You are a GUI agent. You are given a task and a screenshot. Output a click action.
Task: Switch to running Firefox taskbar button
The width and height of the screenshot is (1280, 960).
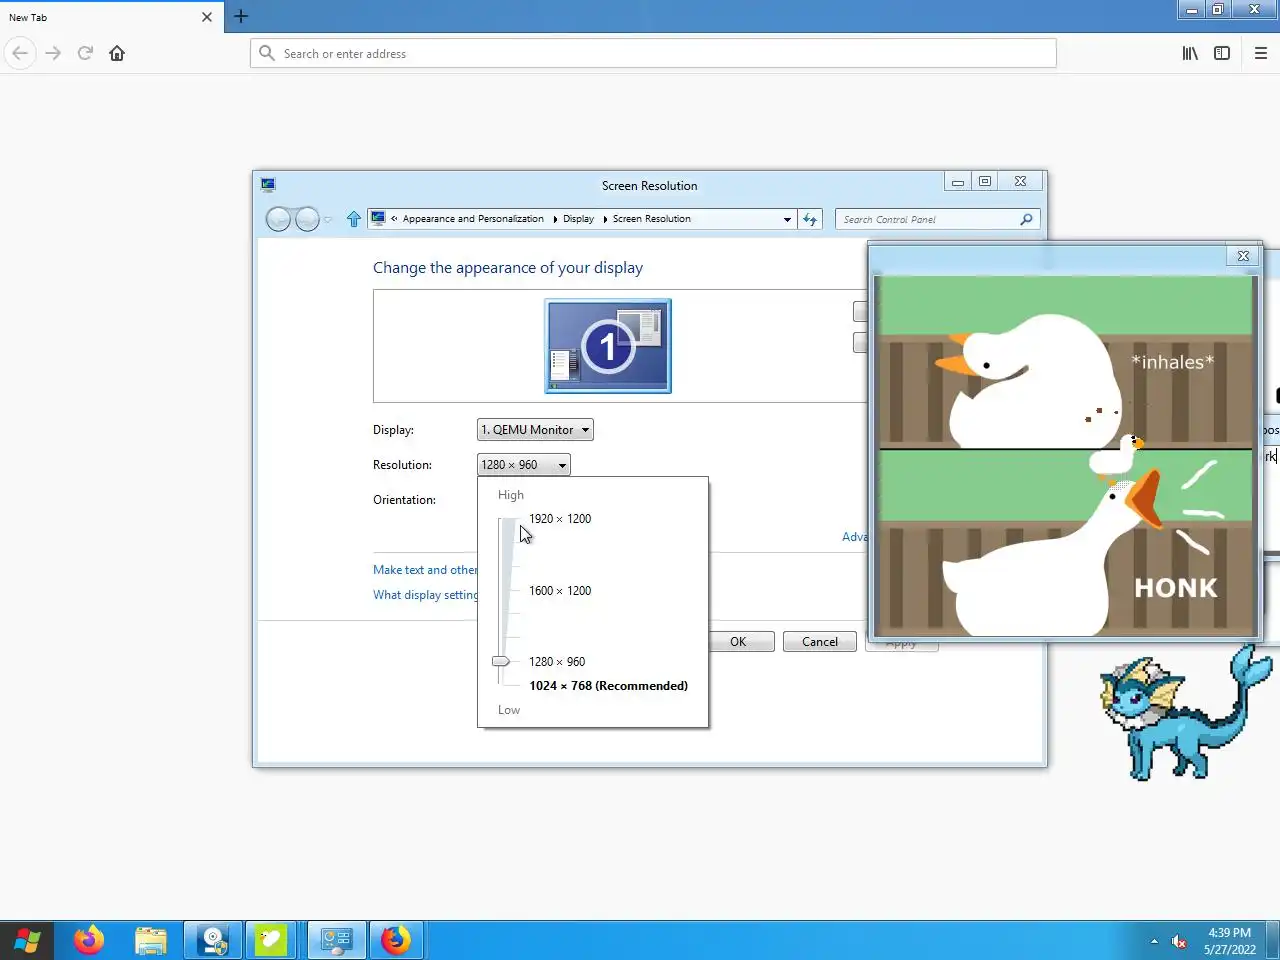pos(397,941)
